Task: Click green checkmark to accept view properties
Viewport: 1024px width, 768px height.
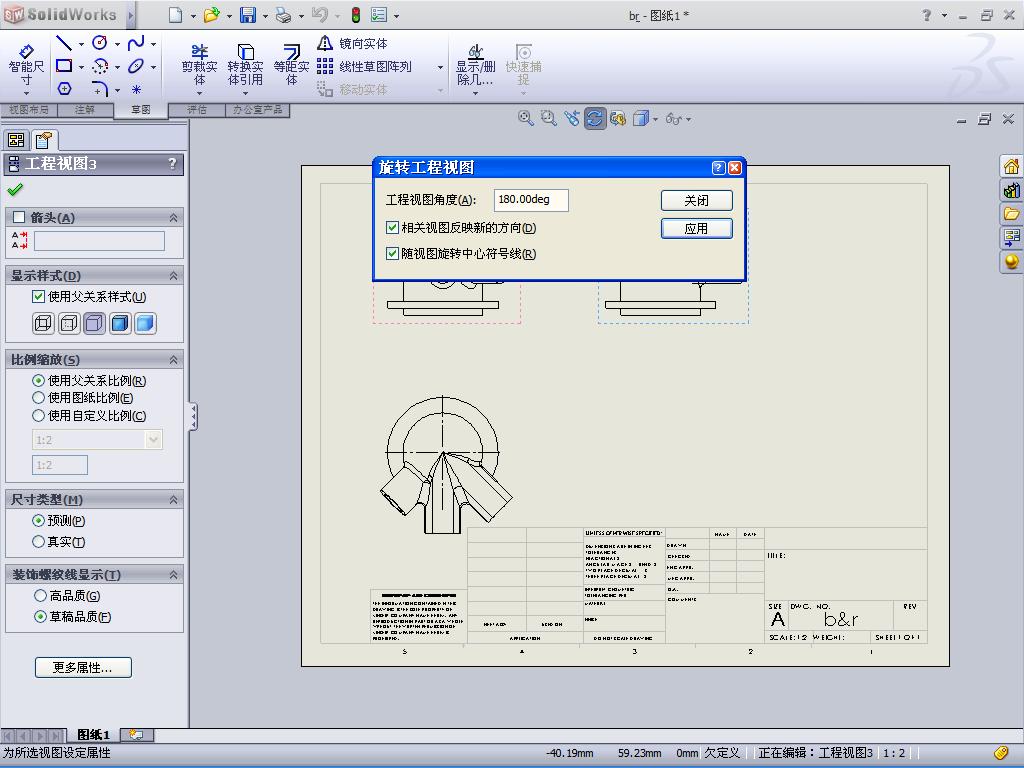Action: click(15, 189)
